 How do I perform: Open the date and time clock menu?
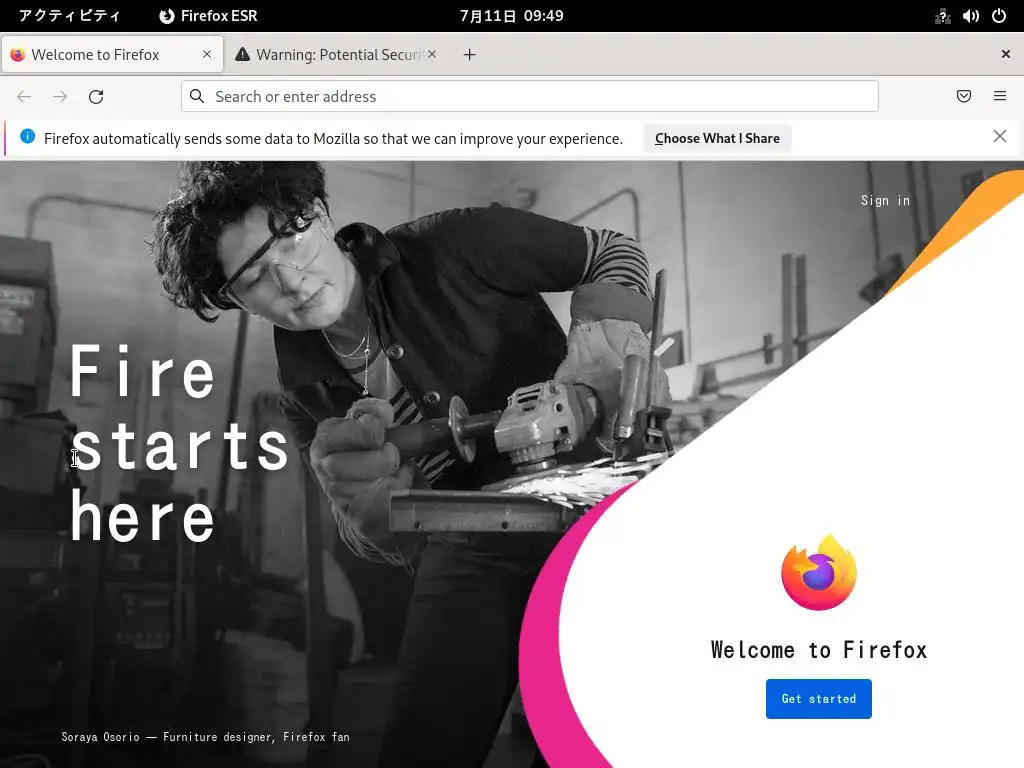tap(511, 16)
